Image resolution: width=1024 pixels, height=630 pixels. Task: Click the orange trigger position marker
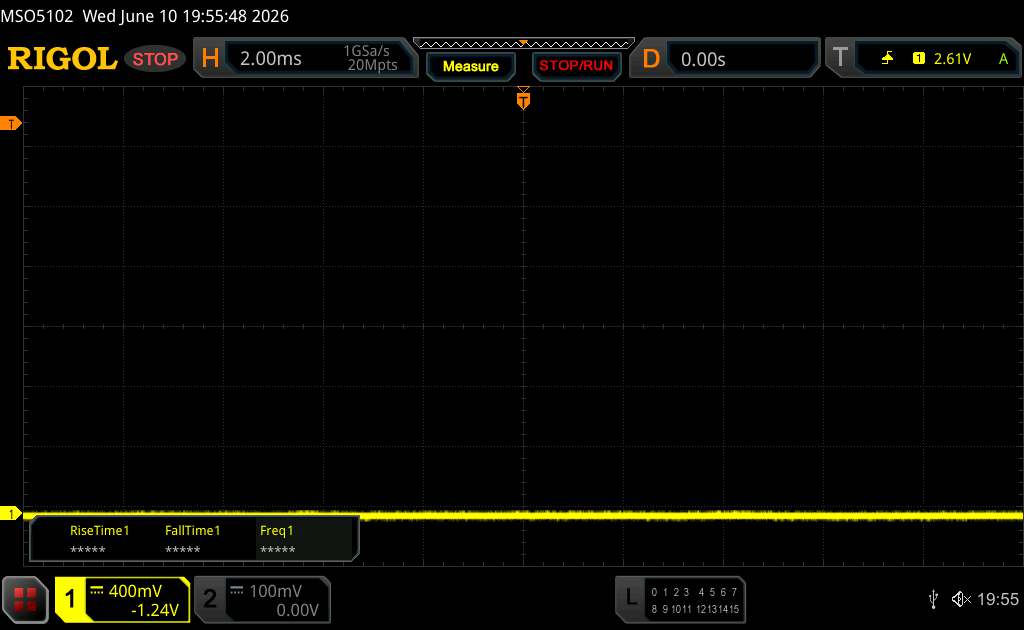pyautogui.click(x=523, y=100)
